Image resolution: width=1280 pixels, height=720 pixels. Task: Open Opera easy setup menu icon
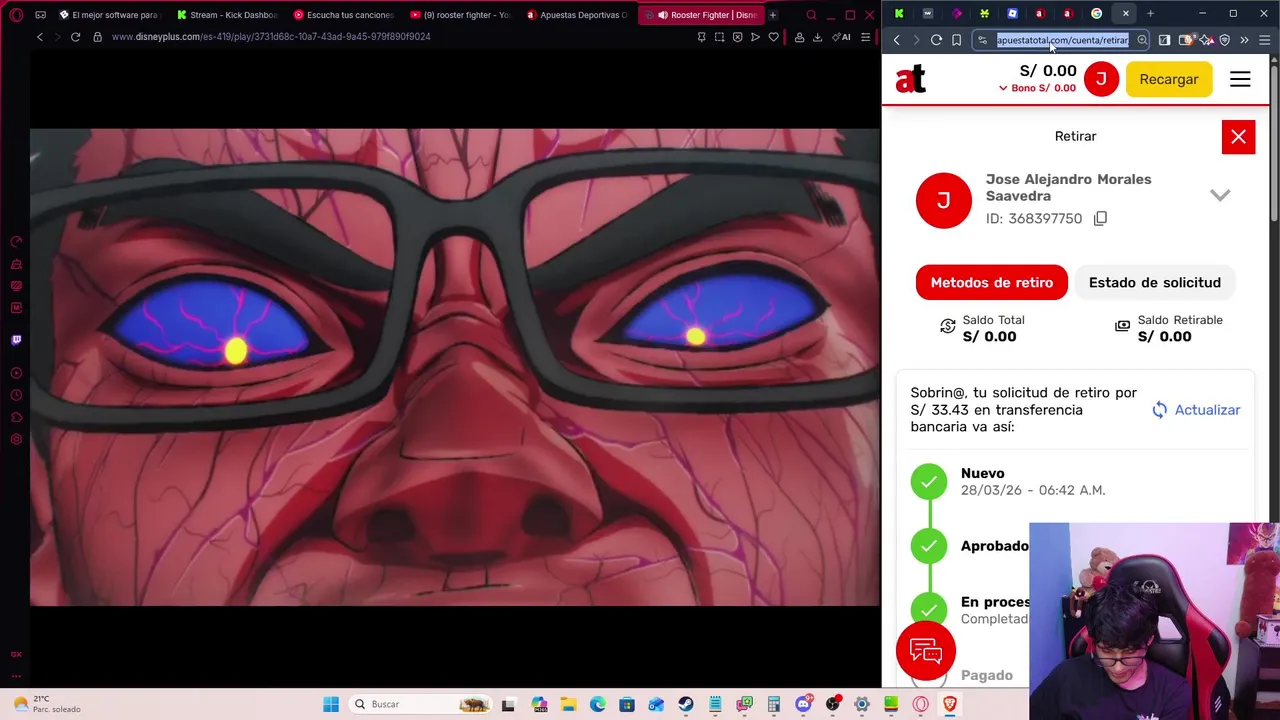[865, 37]
